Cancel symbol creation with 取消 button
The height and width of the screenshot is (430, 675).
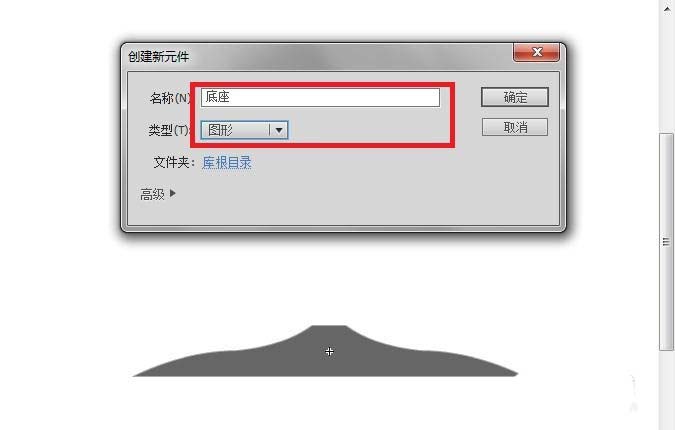[x=515, y=127]
